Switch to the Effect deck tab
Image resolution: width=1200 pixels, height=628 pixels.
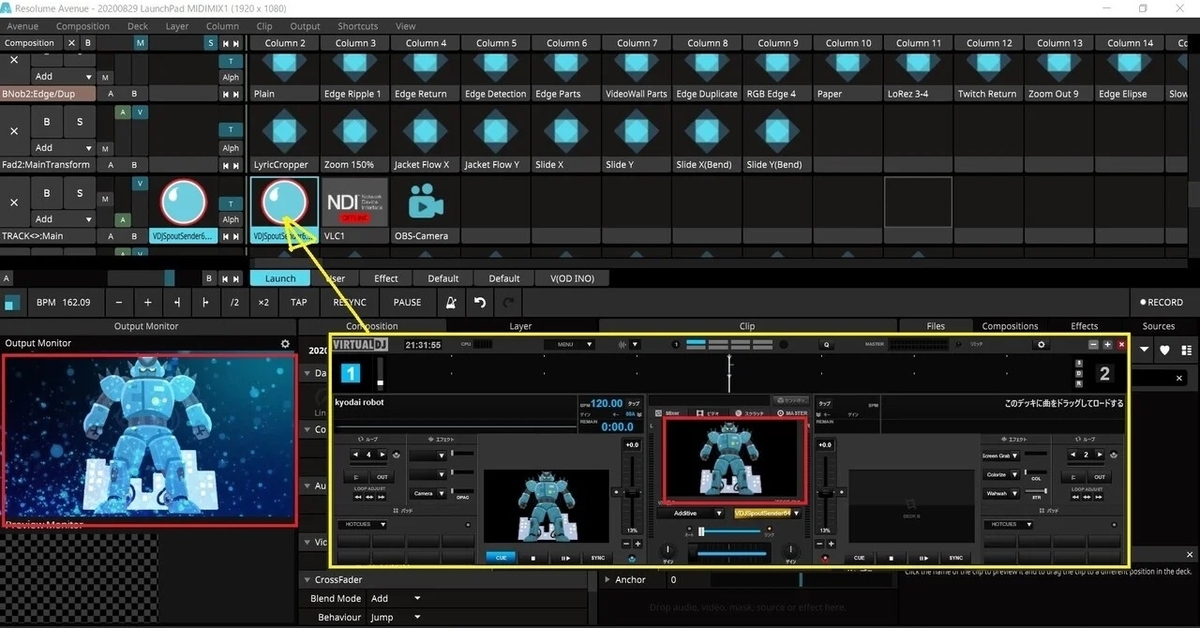[386, 278]
